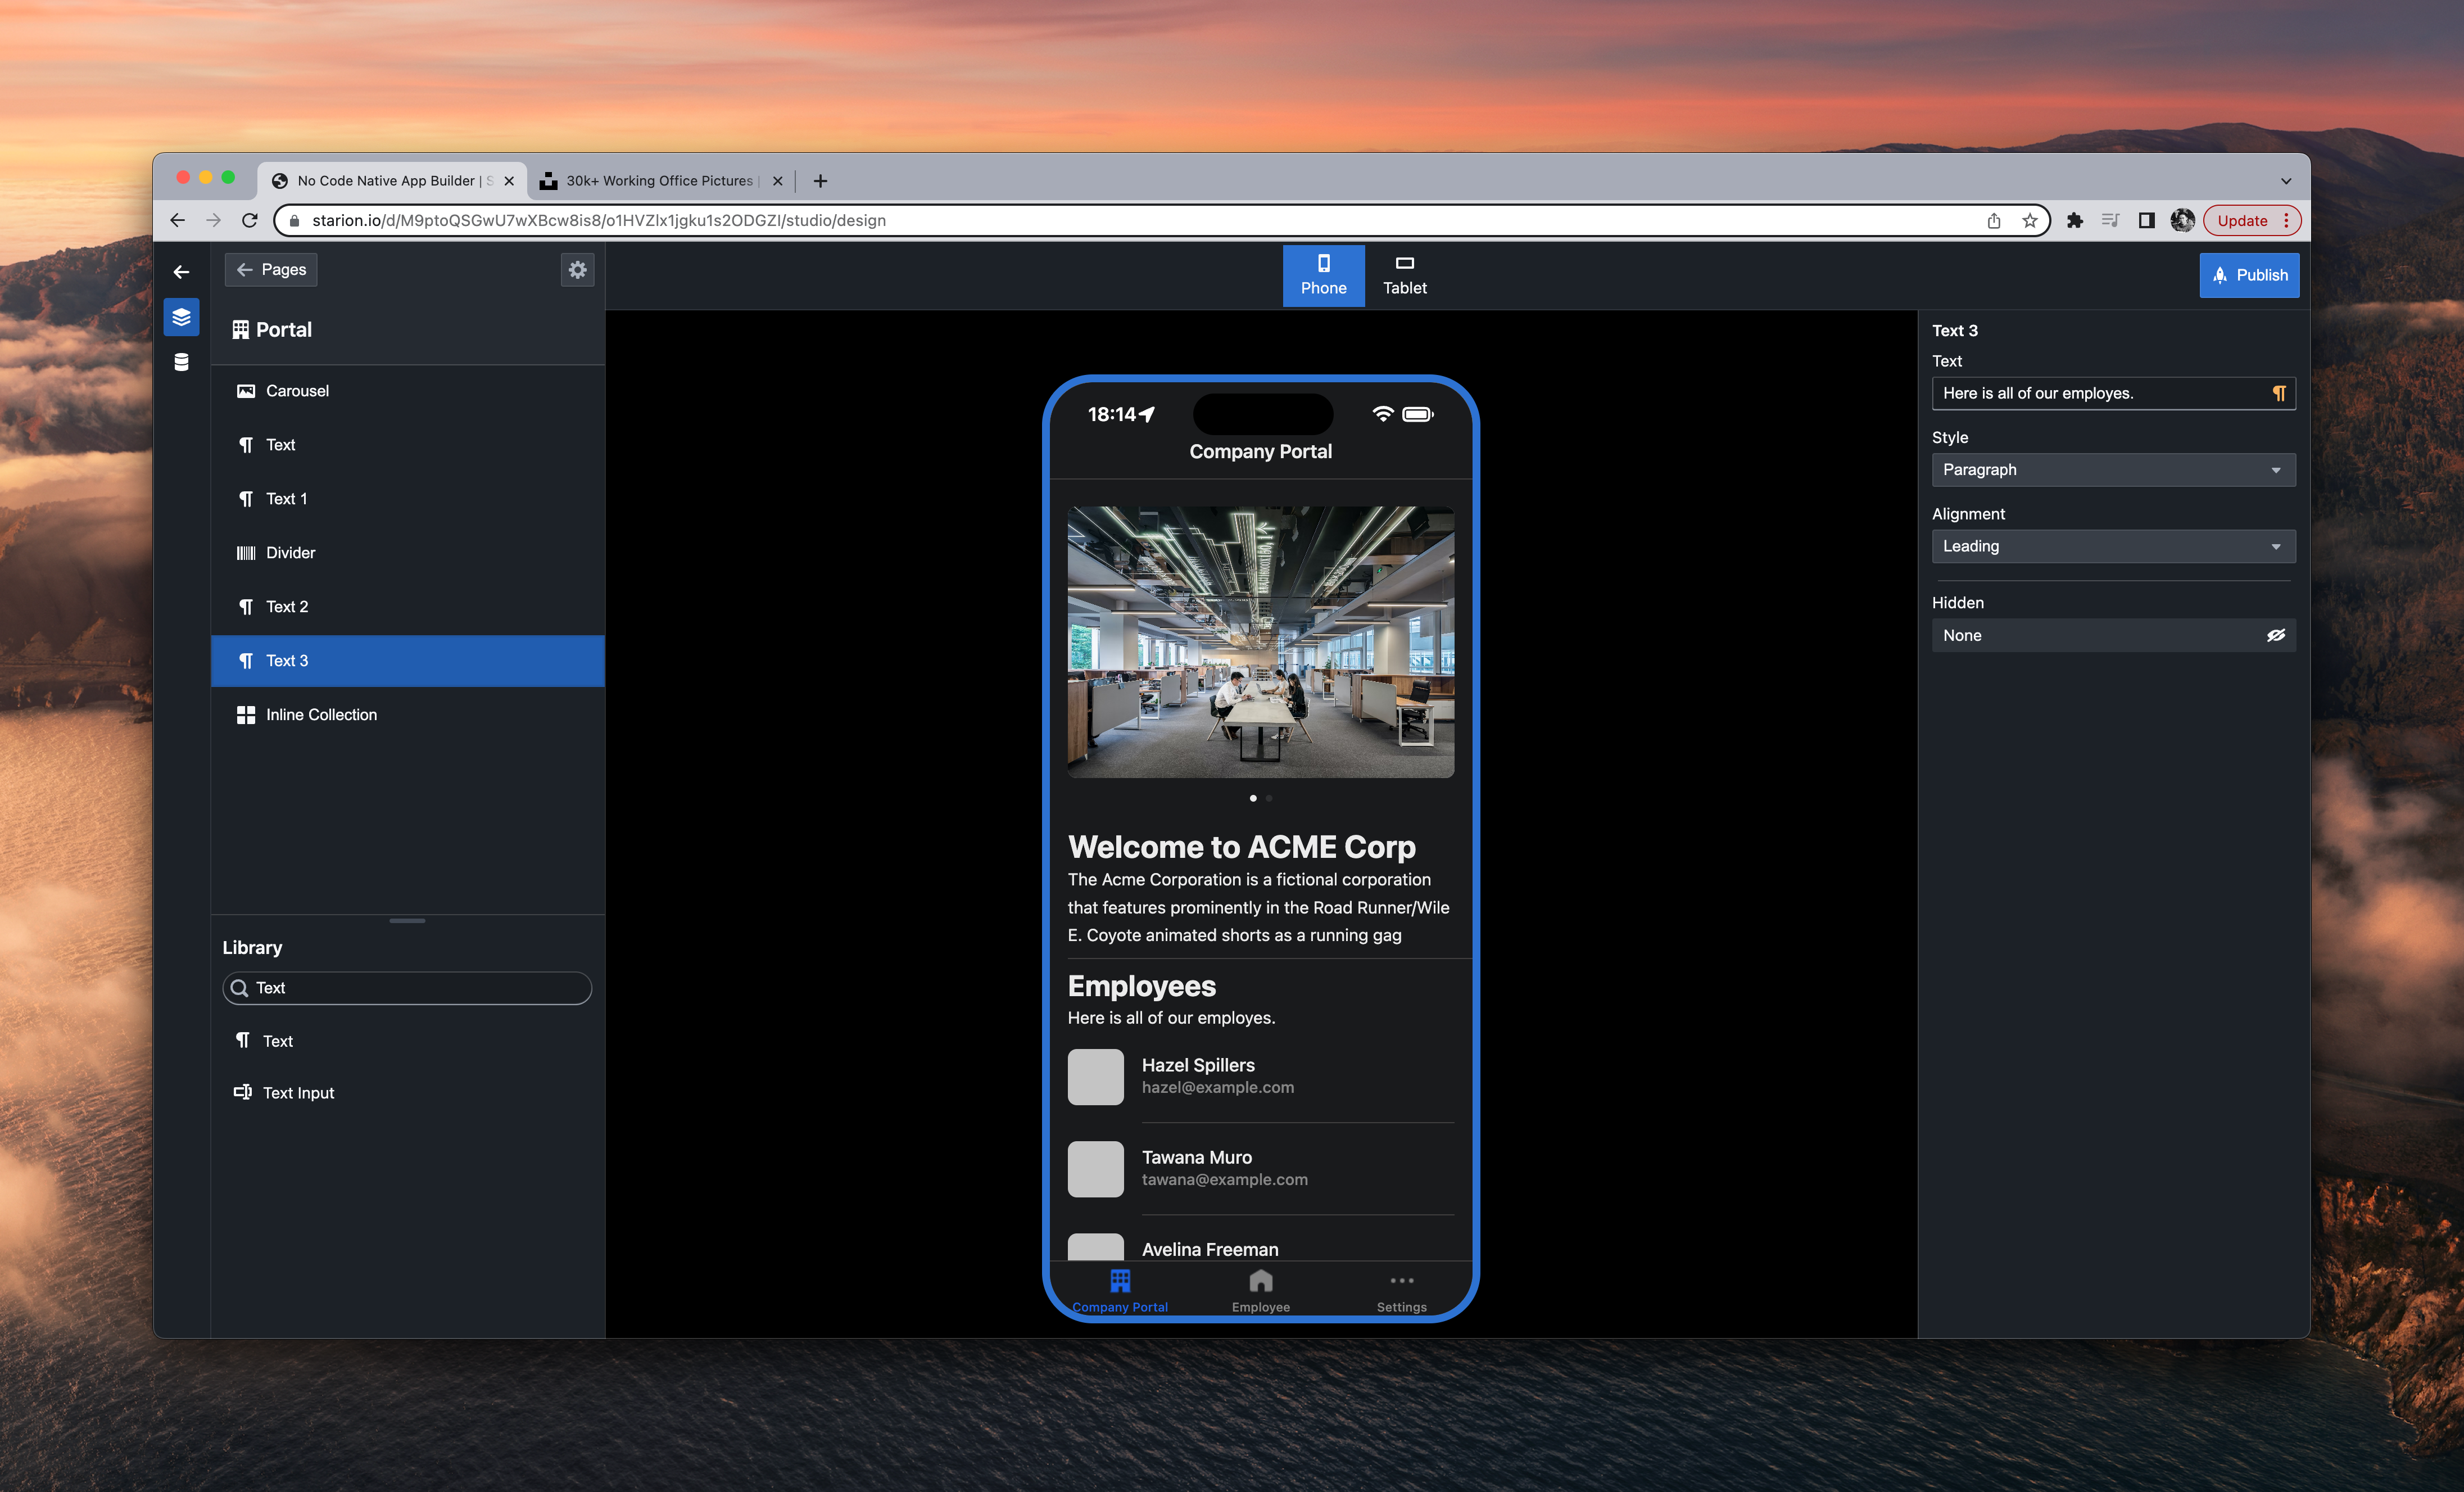
Task: Go back to Pages
Action: click(271, 269)
